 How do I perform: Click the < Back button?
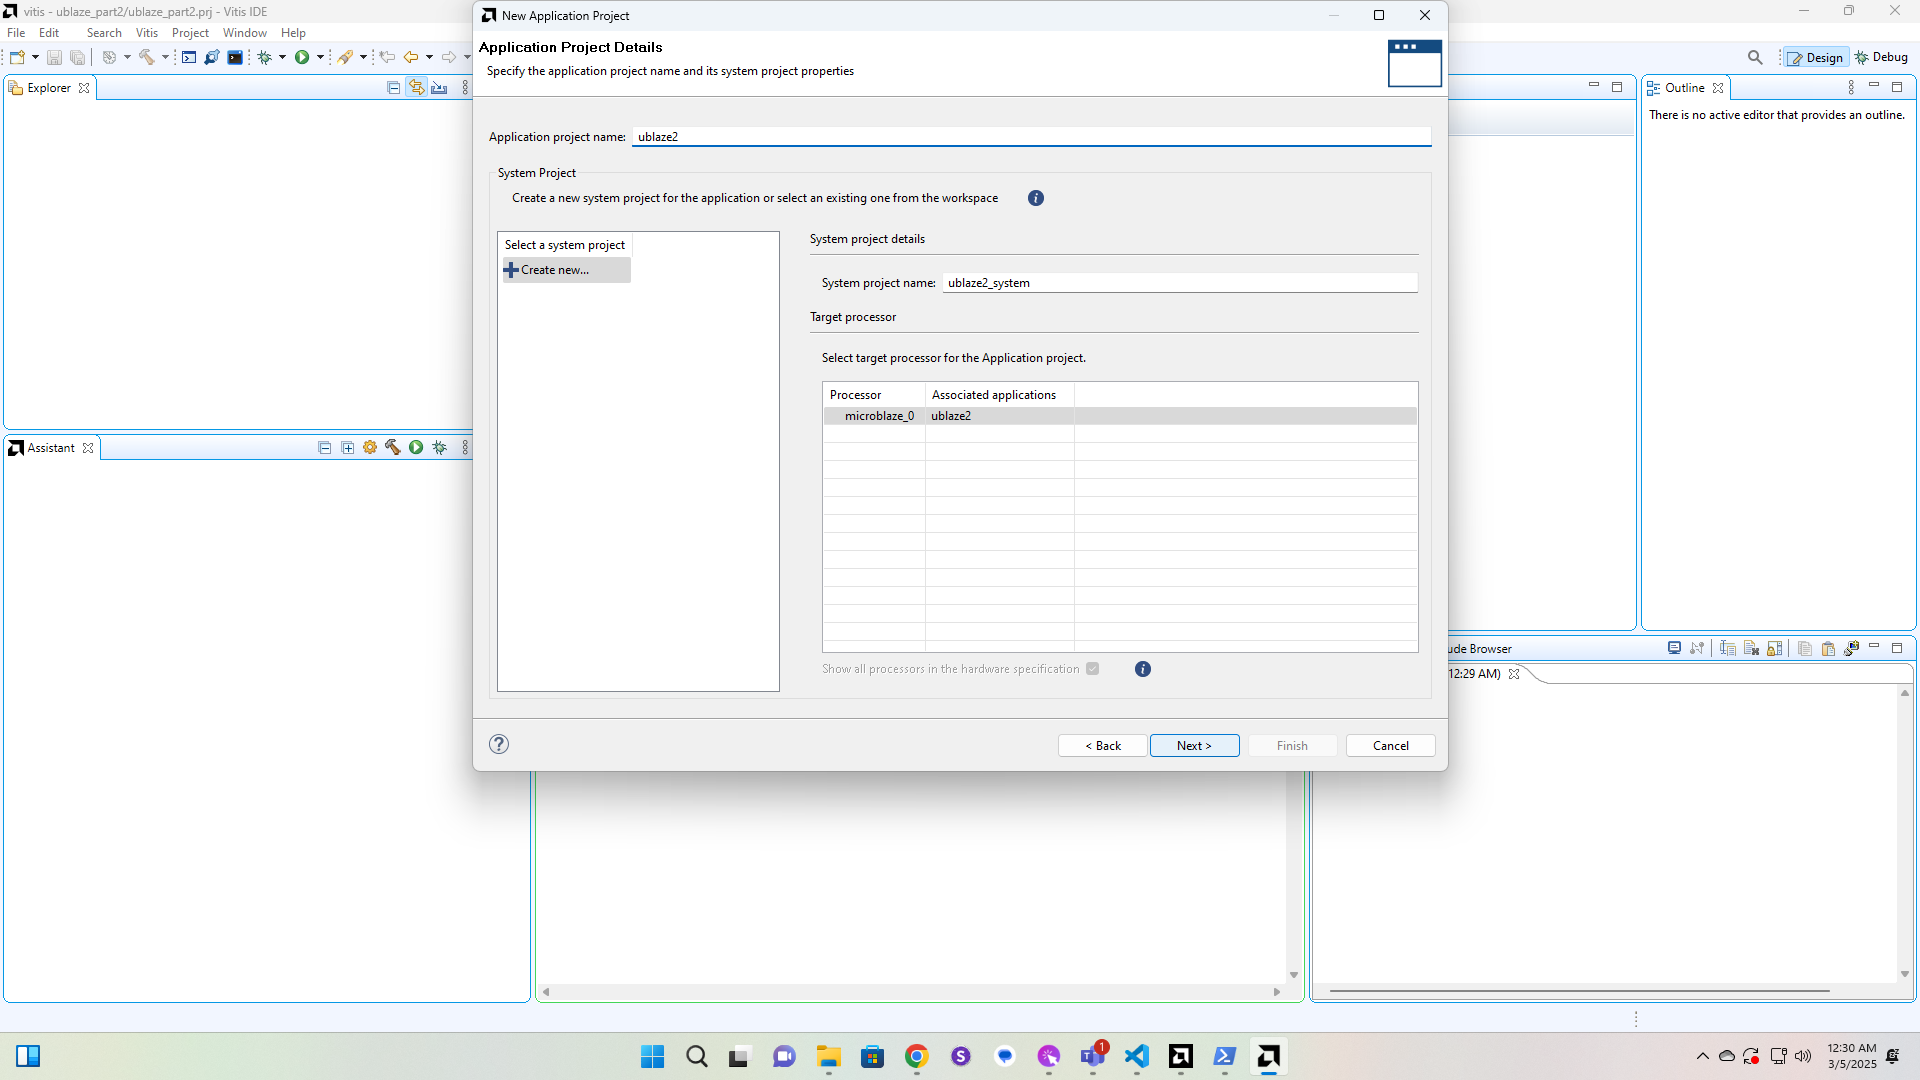tap(1102, 746)
